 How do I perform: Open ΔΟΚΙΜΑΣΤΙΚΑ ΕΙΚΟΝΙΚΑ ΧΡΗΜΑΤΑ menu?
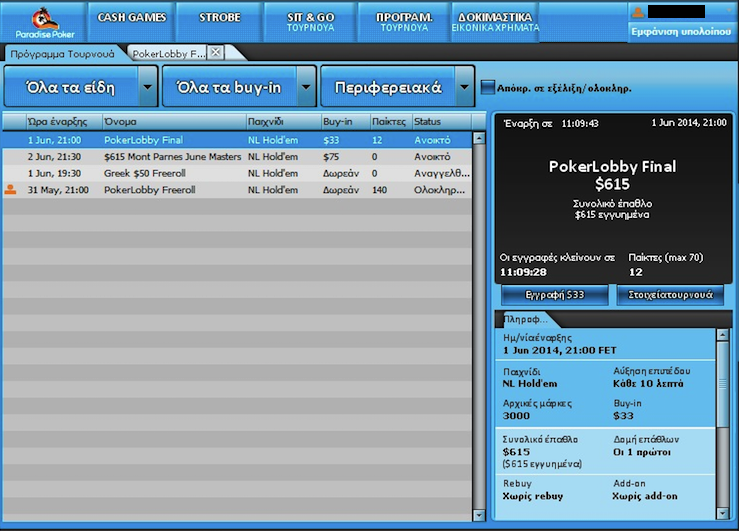point(495,22)
